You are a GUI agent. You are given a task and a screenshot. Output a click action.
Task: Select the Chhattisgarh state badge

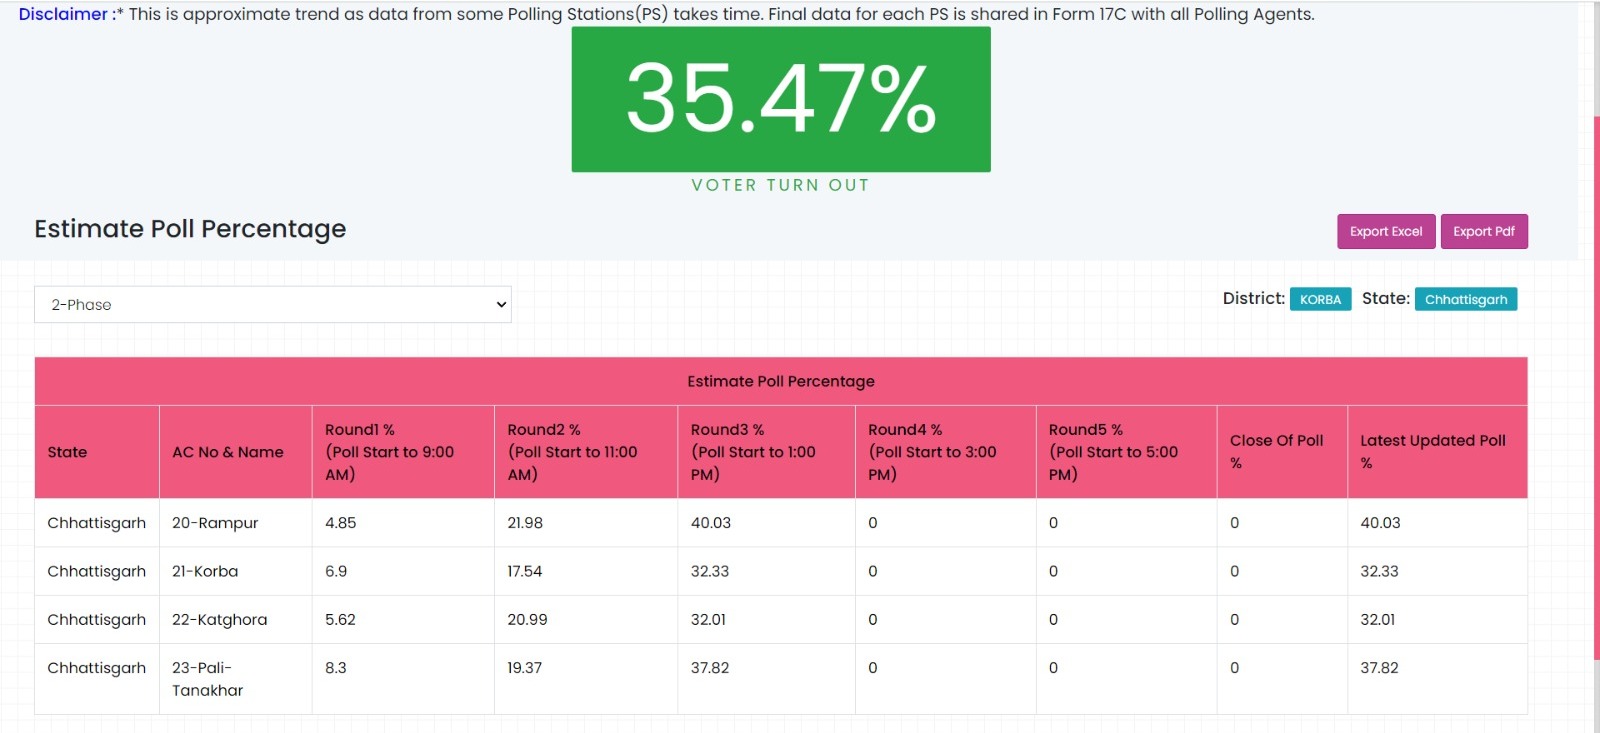(x=1465, y=299)
